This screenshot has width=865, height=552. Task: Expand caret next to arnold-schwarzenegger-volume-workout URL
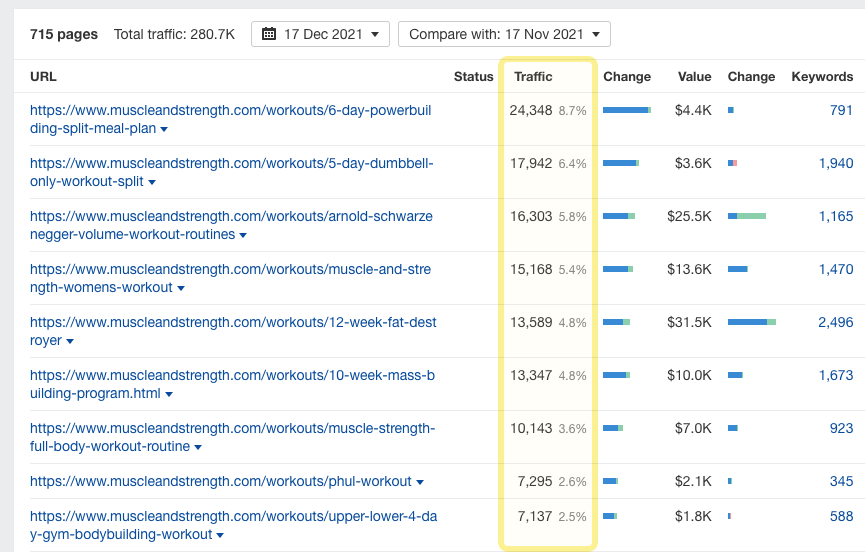[x=243, y=236]
